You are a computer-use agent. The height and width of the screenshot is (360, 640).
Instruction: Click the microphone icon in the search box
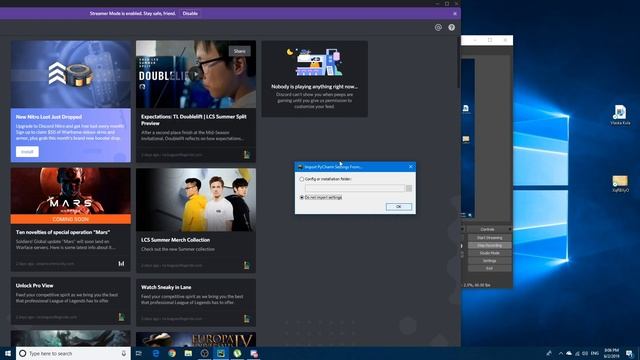tap(124, 353)
